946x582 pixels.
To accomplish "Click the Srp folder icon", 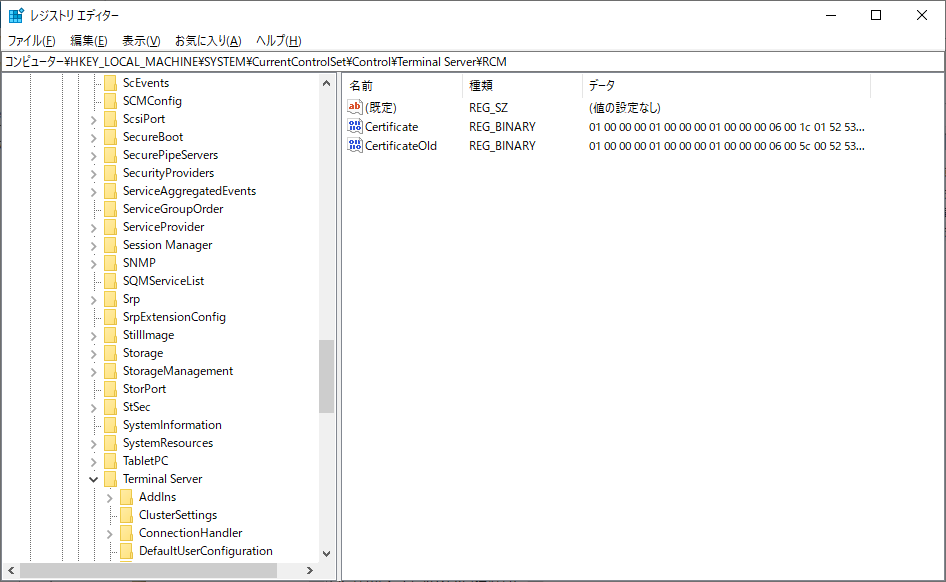I will (110, 299).
